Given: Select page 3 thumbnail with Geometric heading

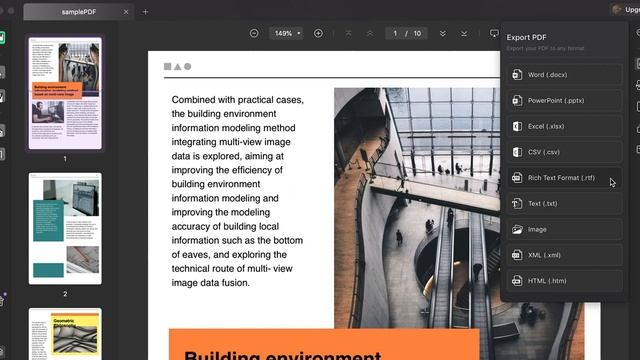Looking at the screenshot, I should [x=65, y=334].
